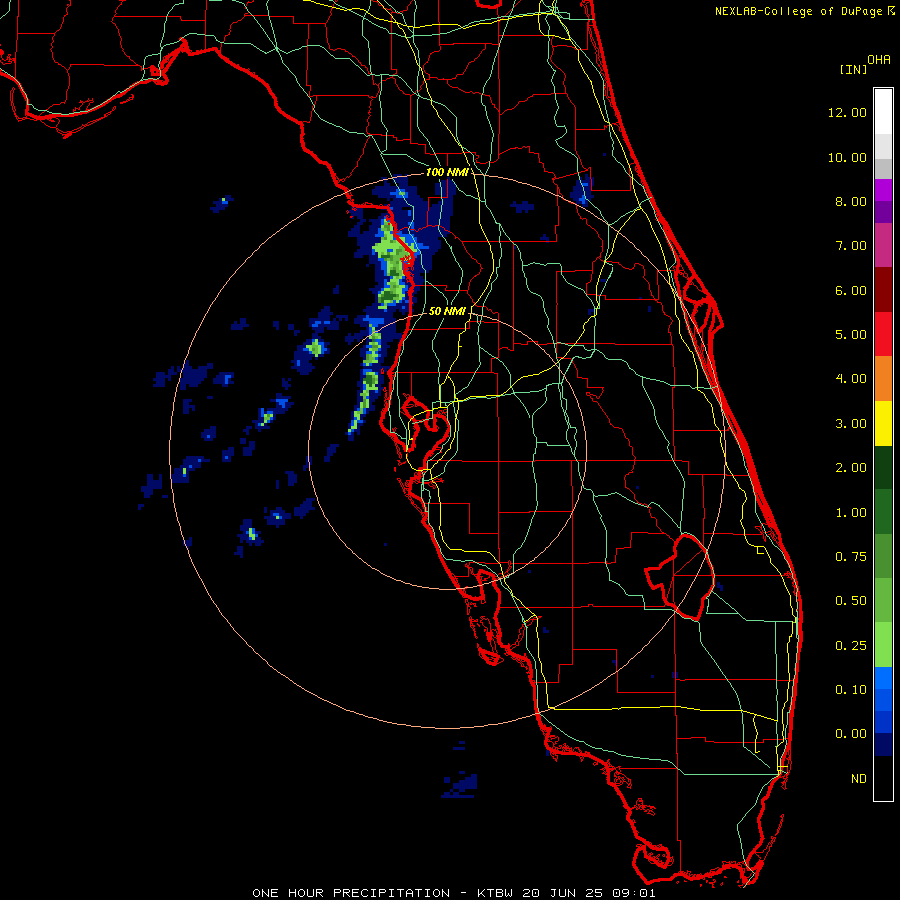Click the 100 NMI range ring label
900x900 pixels.
pos(446,172)
